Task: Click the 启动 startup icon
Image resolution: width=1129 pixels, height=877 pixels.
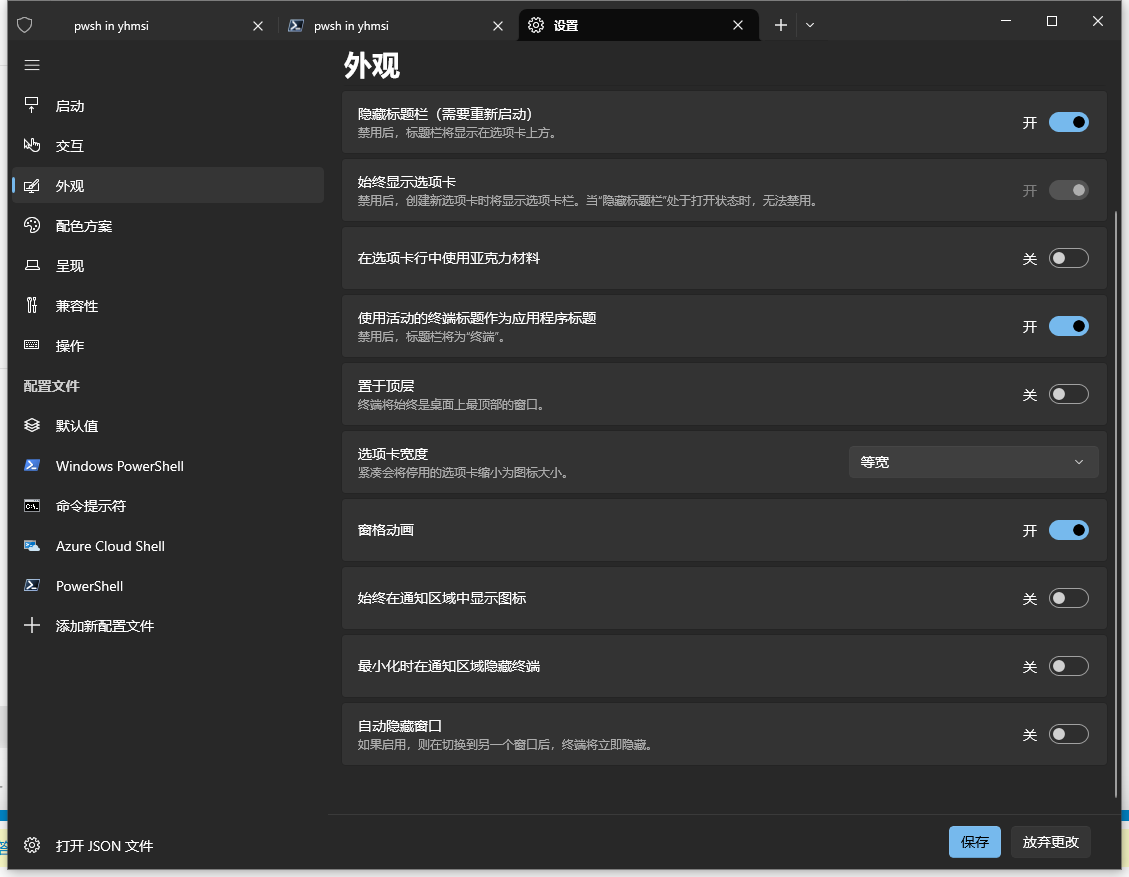Action: (32, 106)
